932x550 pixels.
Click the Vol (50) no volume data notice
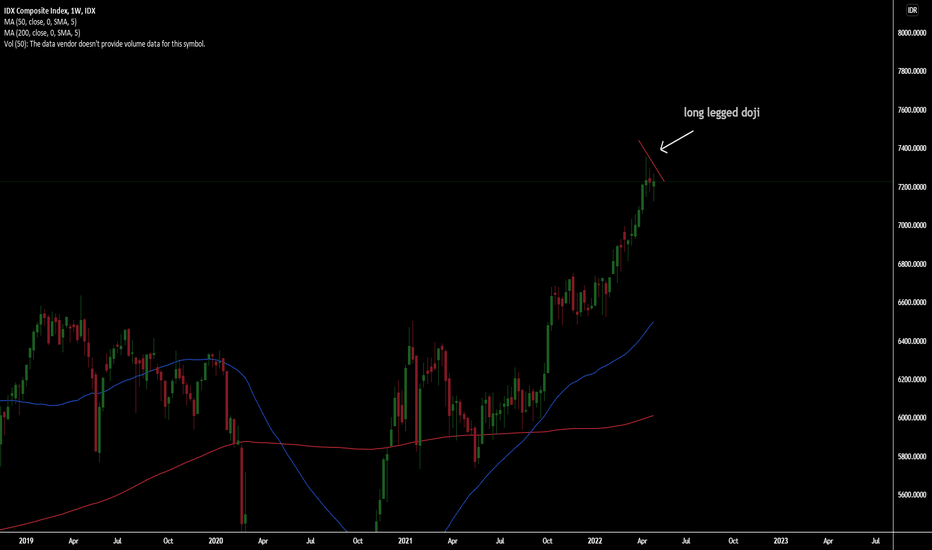(105, 44)
